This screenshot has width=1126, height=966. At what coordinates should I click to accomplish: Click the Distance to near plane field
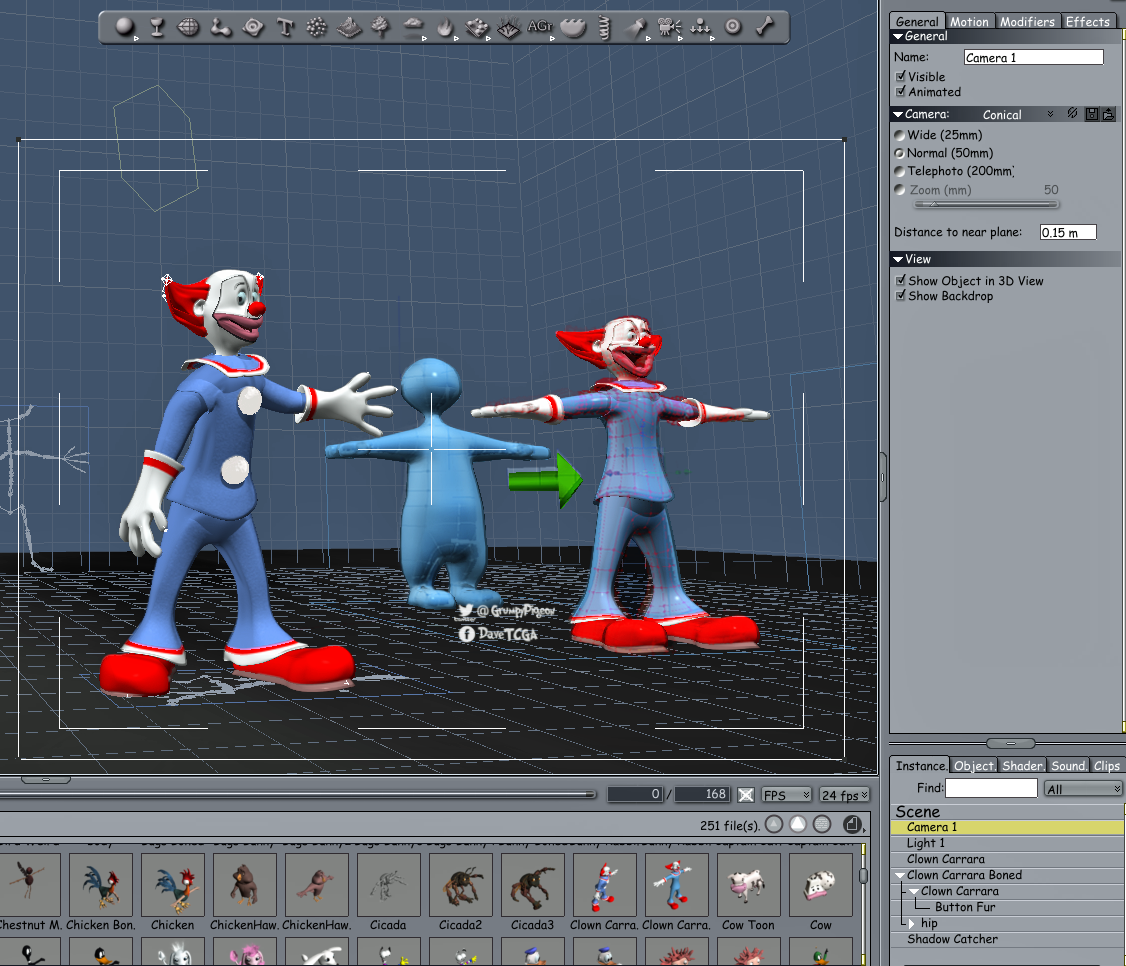click(x=1068, y=232)
